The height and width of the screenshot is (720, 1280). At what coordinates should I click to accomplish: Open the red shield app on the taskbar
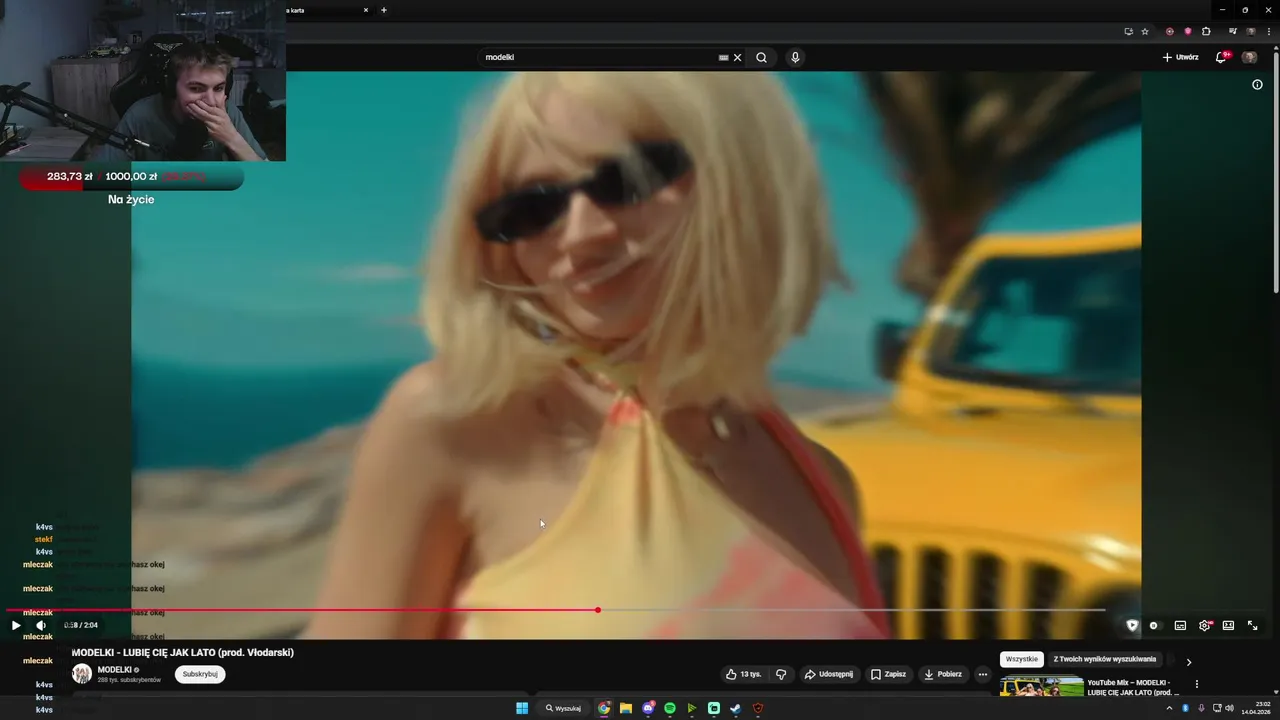758,708
